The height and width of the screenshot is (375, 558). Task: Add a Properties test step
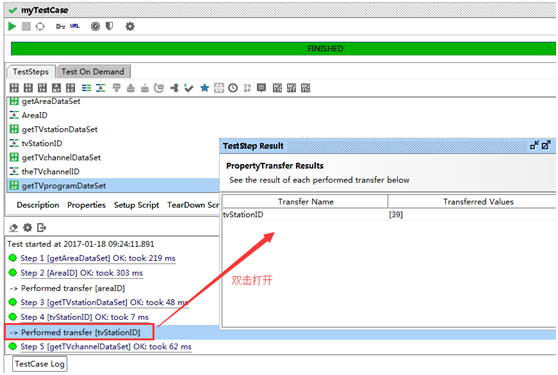(x=86, y=88)
